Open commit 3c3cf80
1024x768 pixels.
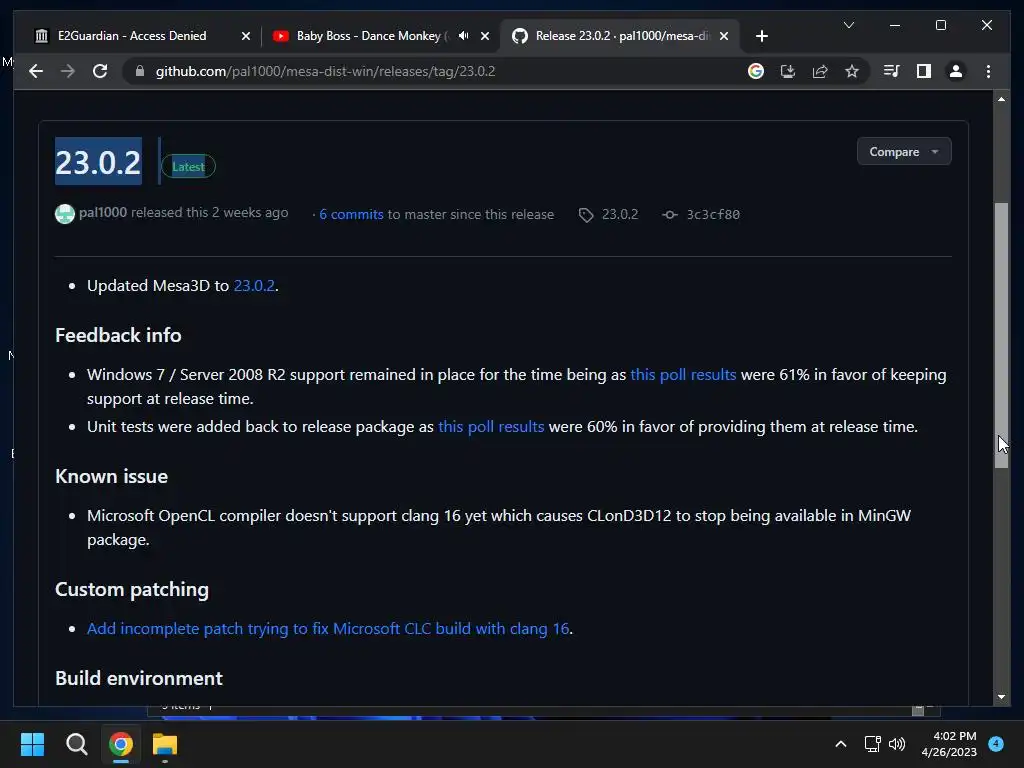(x=701, y=214)
